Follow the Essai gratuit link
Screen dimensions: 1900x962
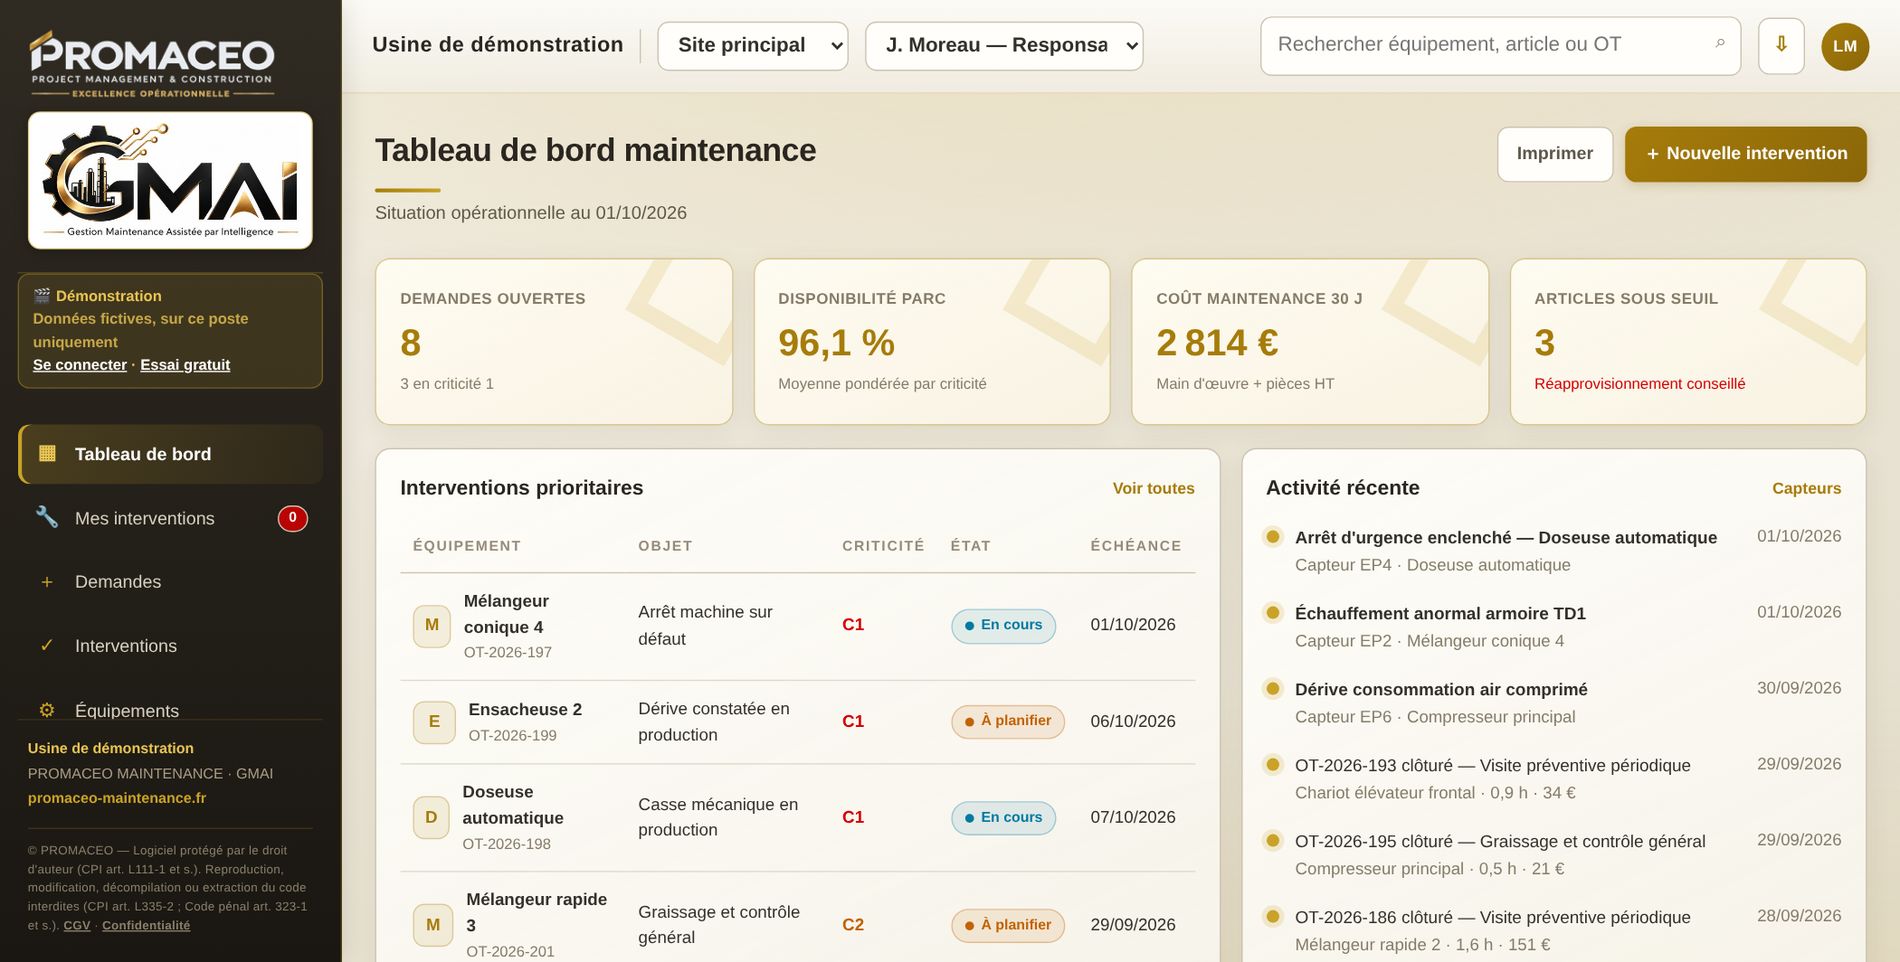(x=185, y=365)
